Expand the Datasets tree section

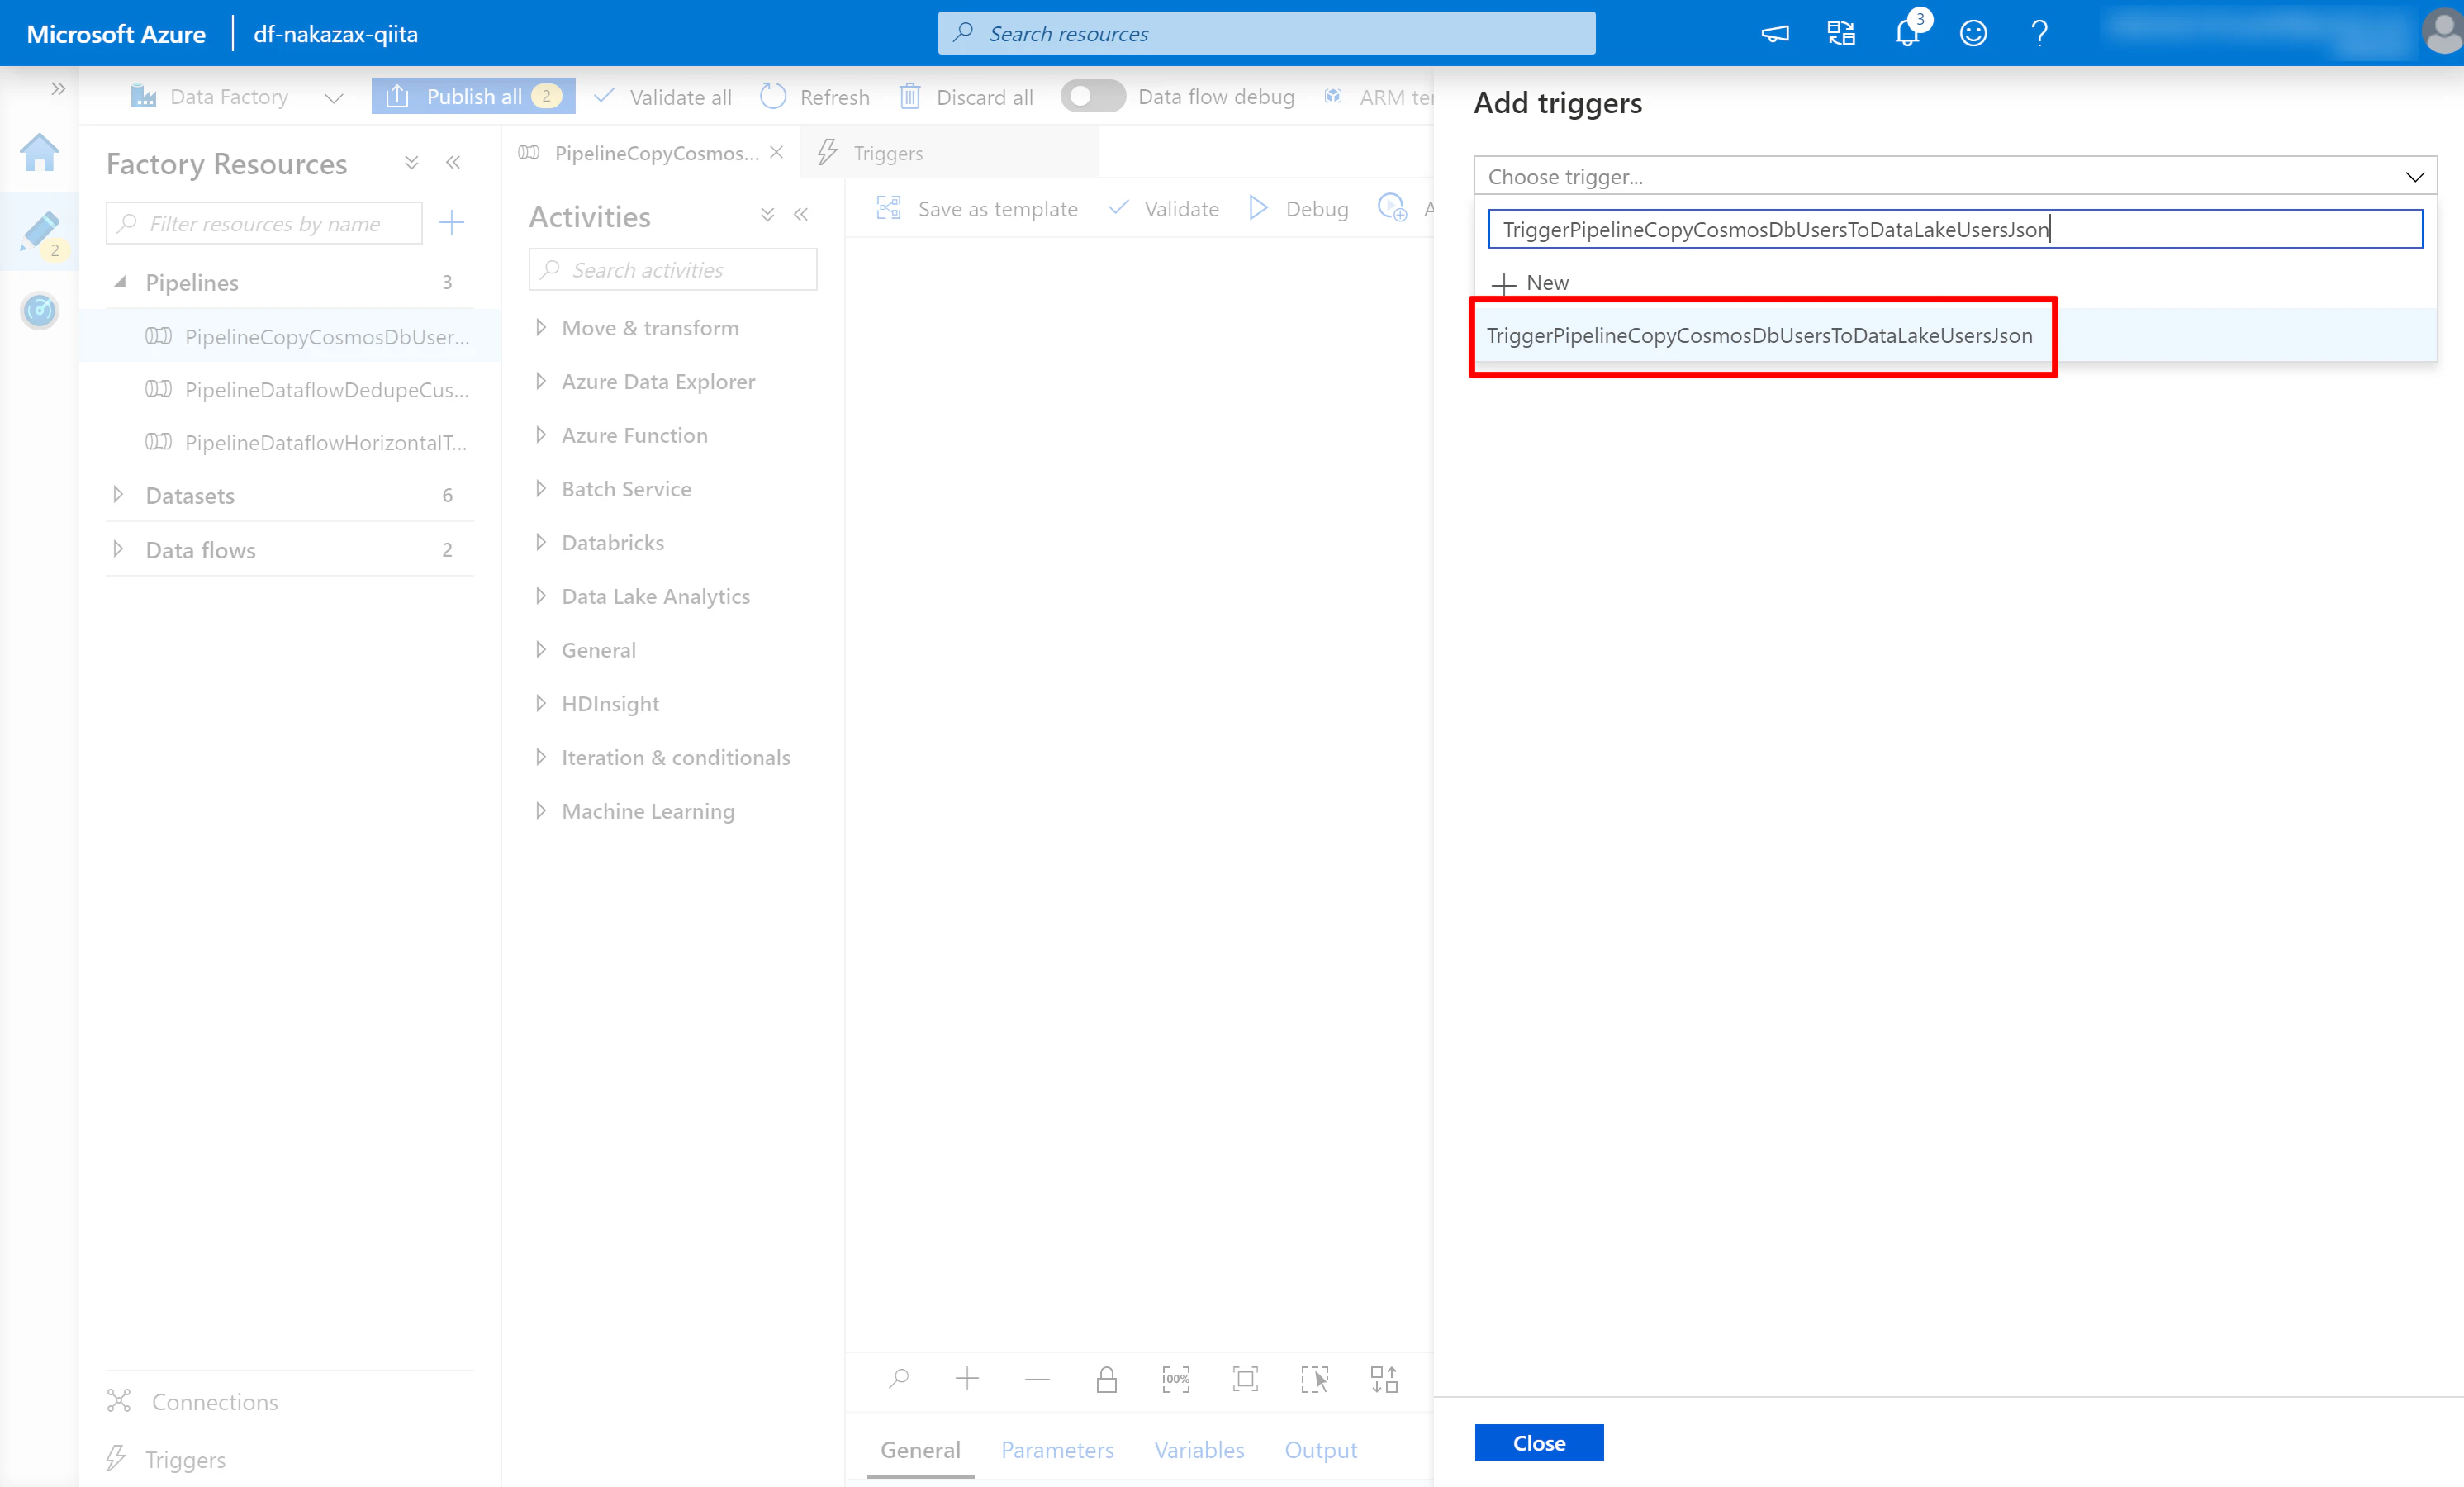118,495
